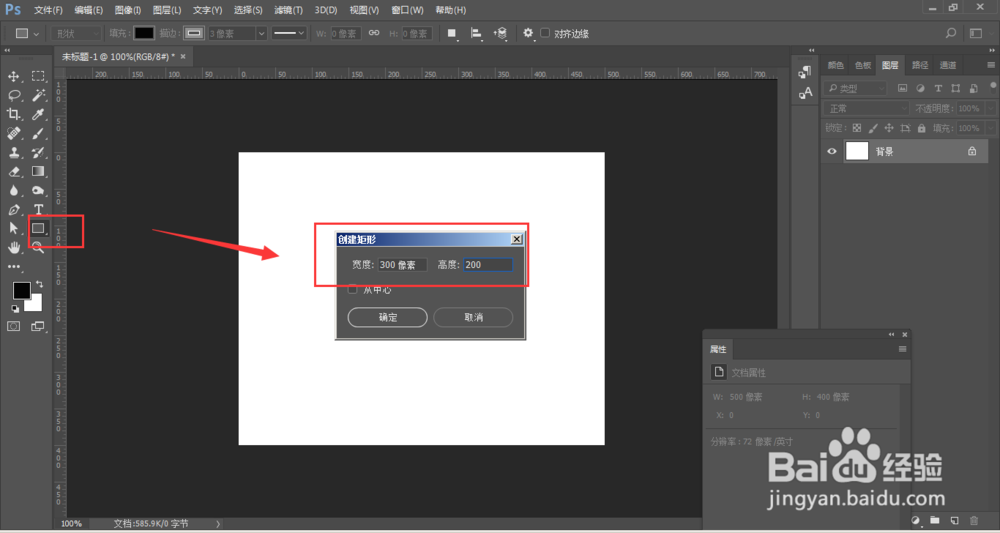Screen dimensions: 1000x533
Task: Select the Hand tool
Action: click(x=13, y=247)
